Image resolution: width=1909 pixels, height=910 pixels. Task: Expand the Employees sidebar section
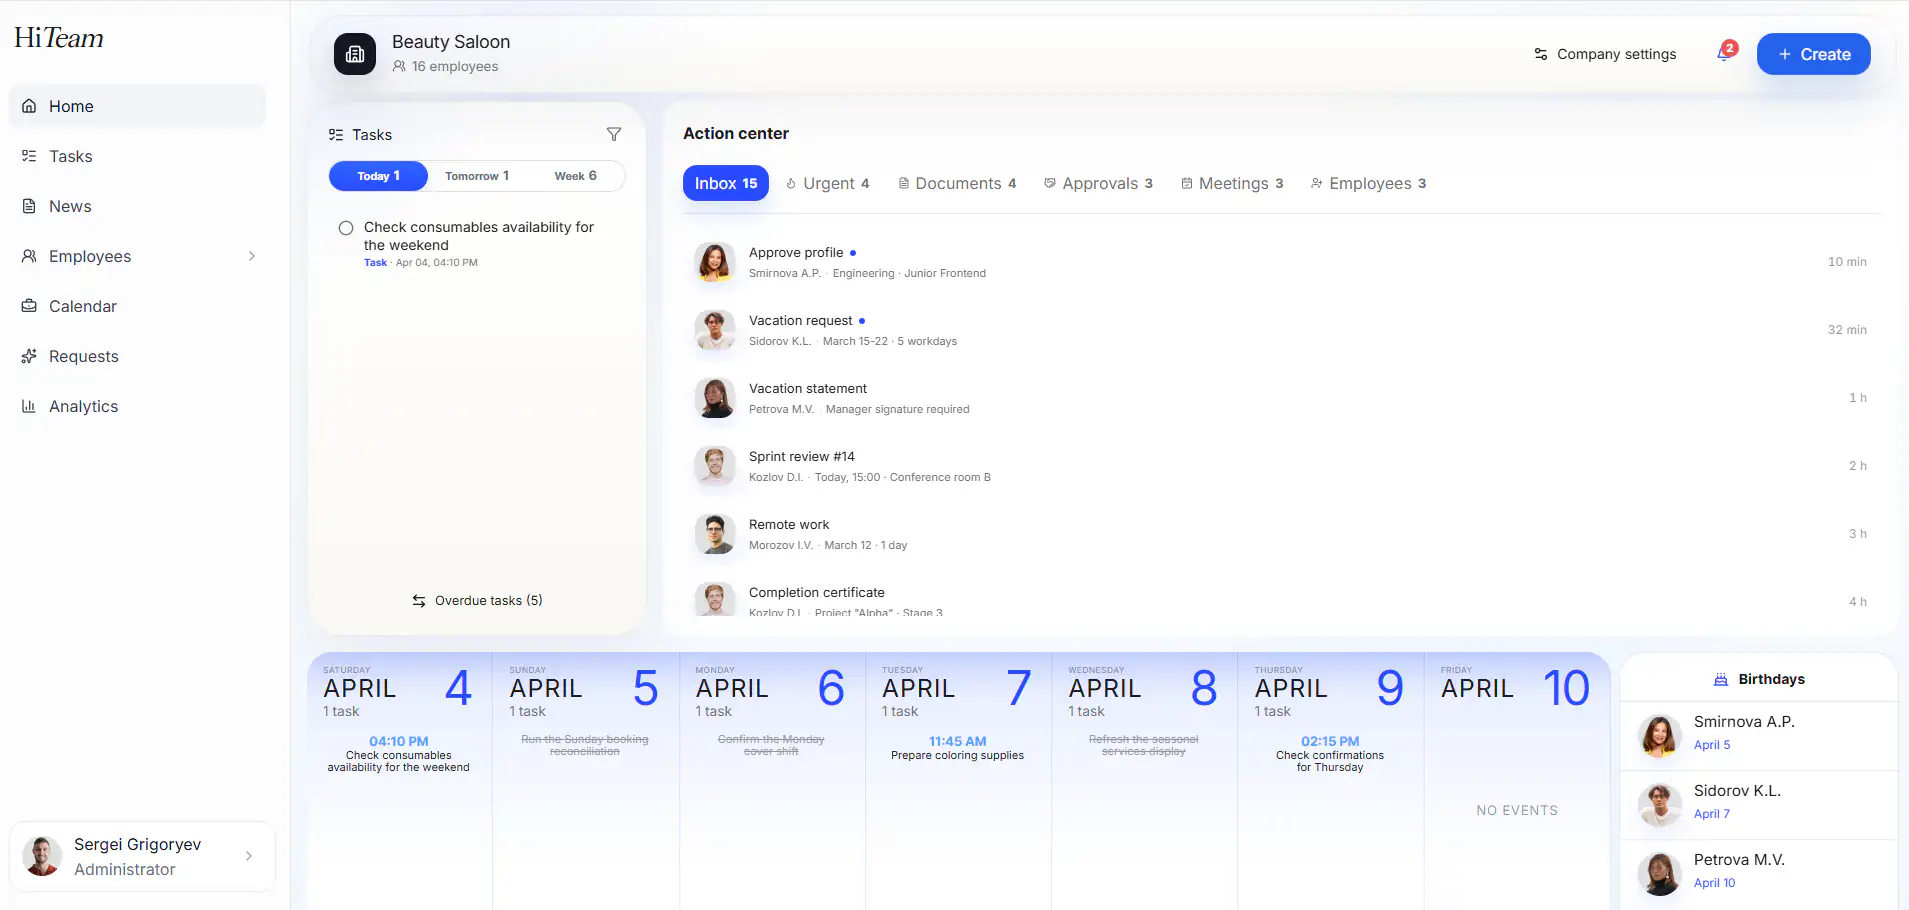click(x=252, y=256)
